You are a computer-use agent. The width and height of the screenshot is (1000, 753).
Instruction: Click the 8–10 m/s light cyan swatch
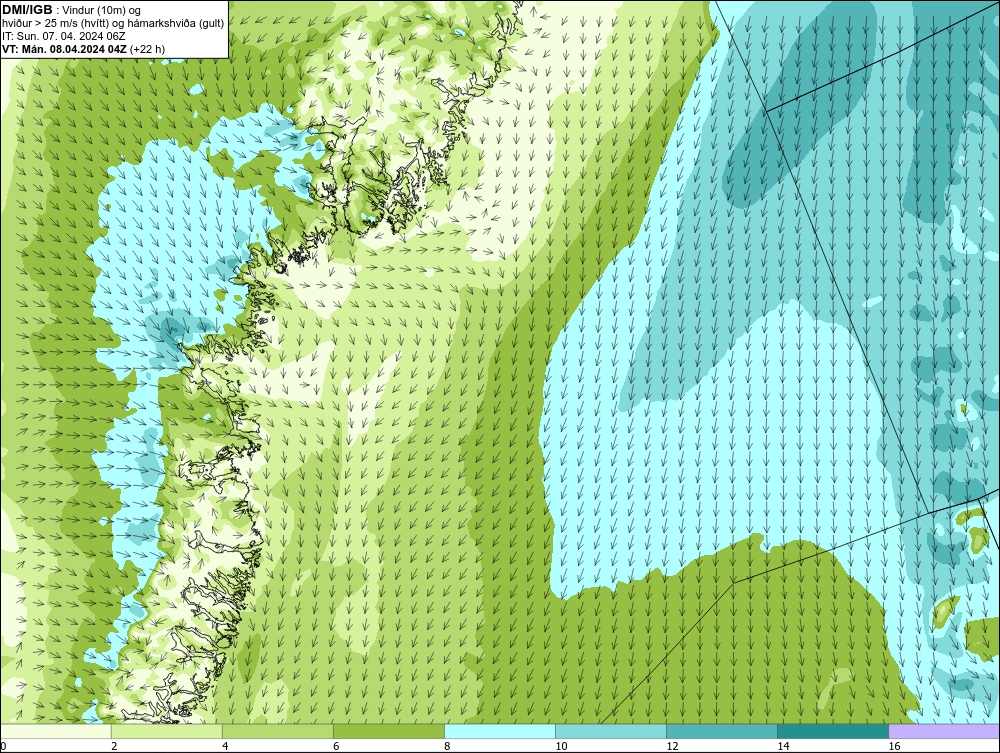pos(500,731)
